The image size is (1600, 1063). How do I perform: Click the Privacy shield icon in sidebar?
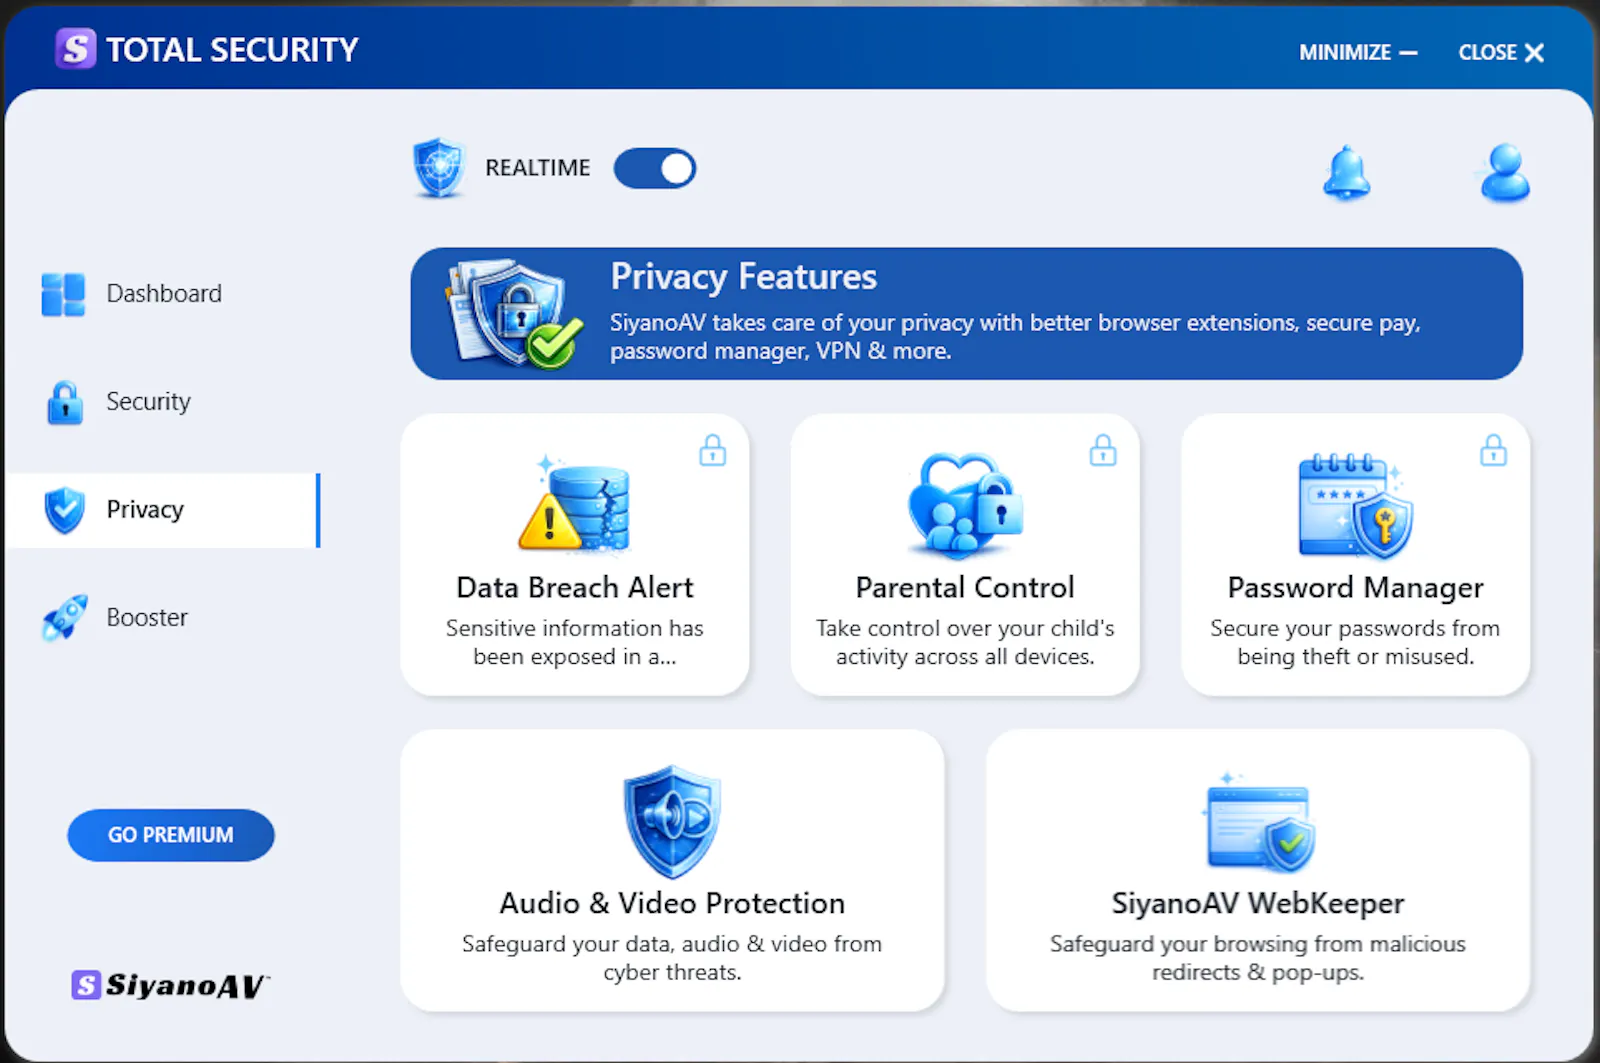65,510
